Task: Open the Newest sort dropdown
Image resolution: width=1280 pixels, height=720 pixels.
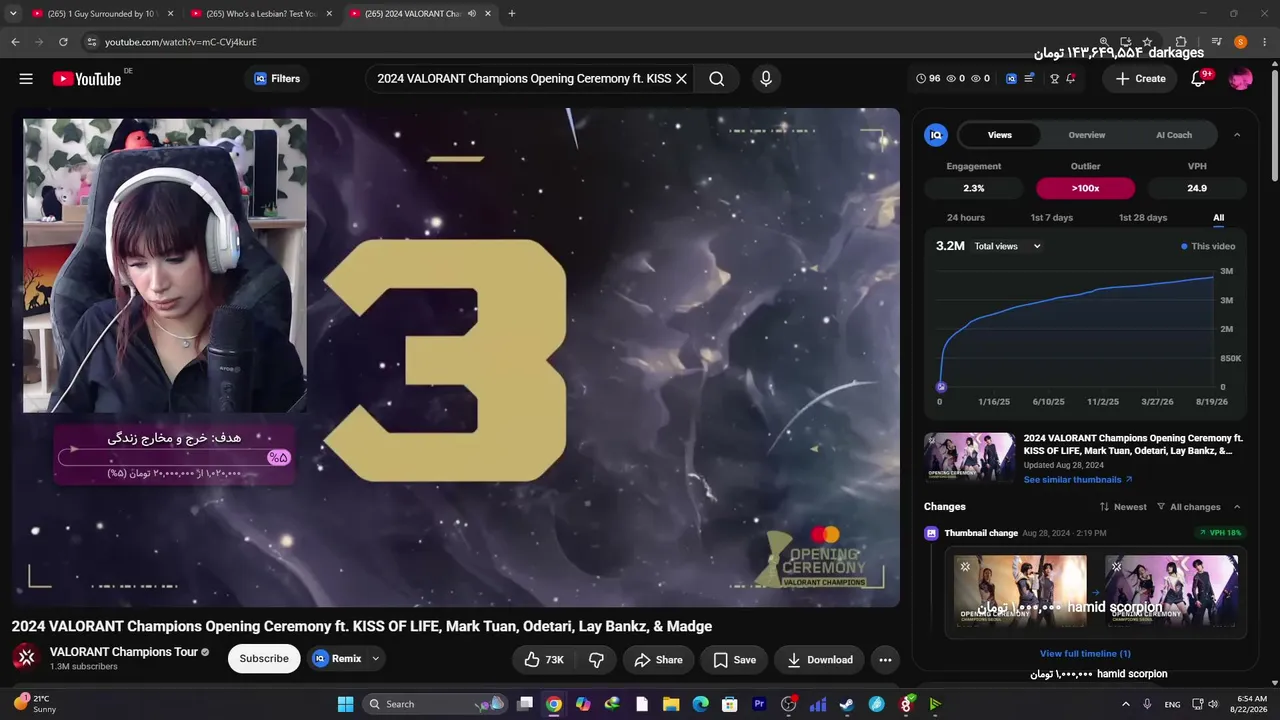Action: (1123, 507)
